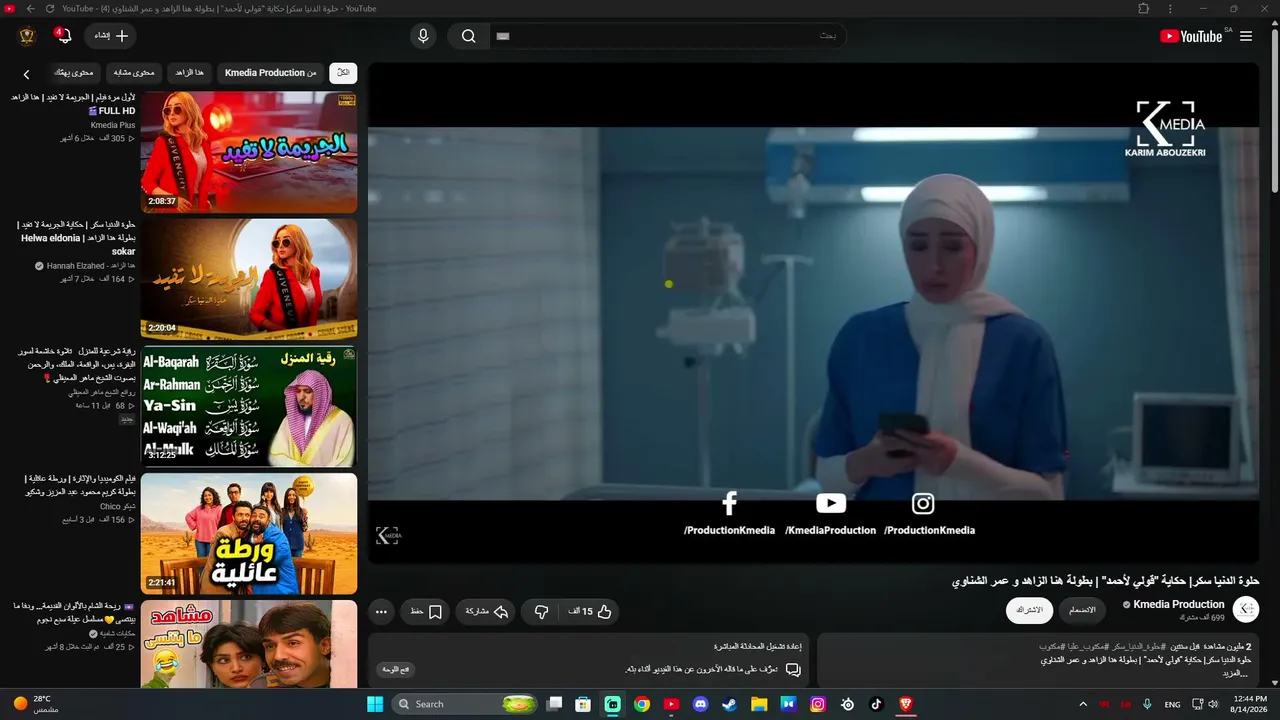Open the Instagram /ProductionKmedia video link
This screenshot has height=720, width=1280.
coord(929,514)
